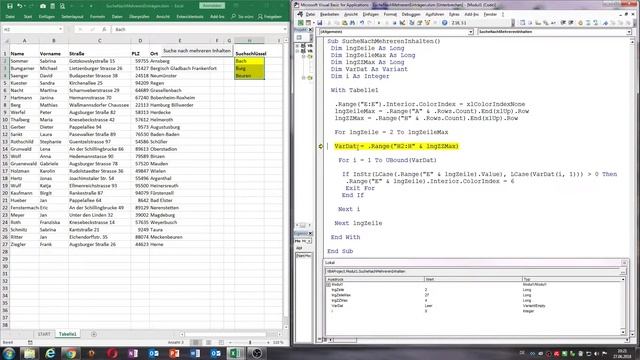Open File Explorer from the taskbar
Image resolution: width=640 pixels, height=360 pixels.
point(29,353)
